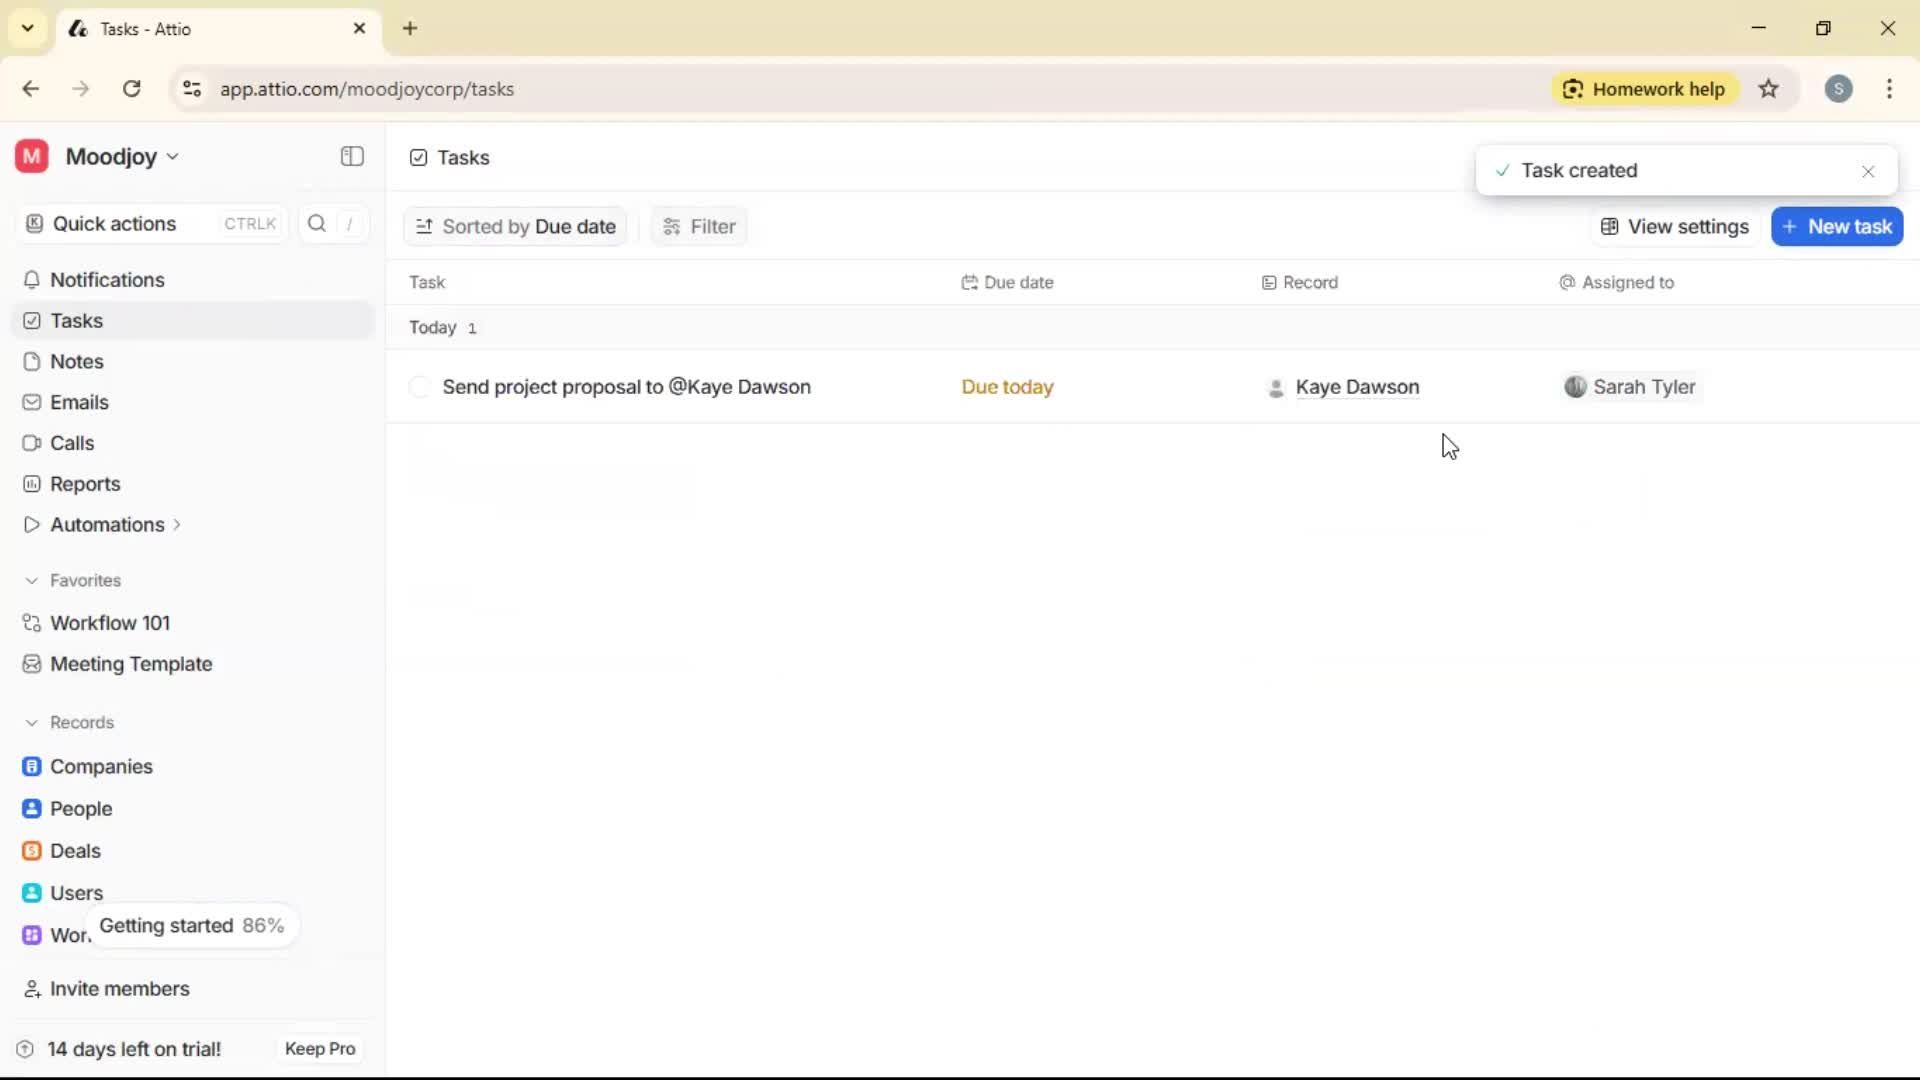
Task: Open the Getting started 86% progress popup
Action: point(192,925)
